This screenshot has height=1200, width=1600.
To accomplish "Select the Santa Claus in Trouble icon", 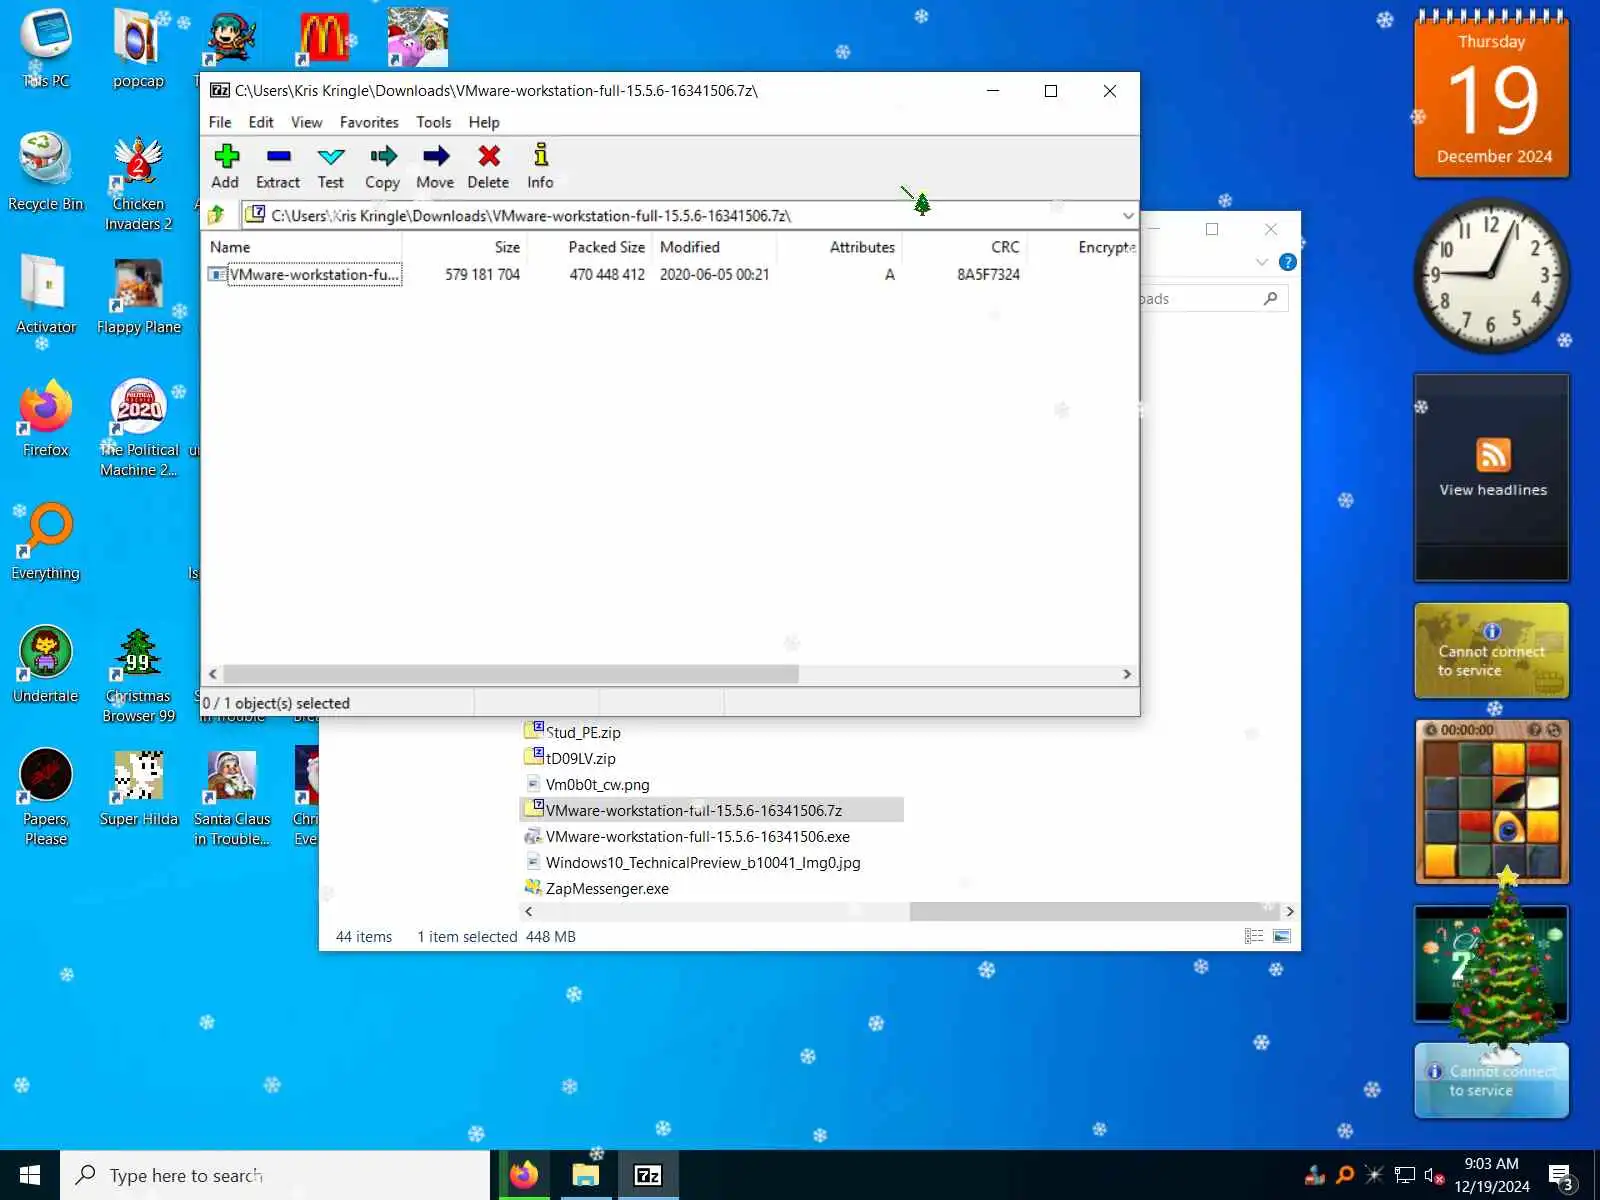I will pos(232,797).
